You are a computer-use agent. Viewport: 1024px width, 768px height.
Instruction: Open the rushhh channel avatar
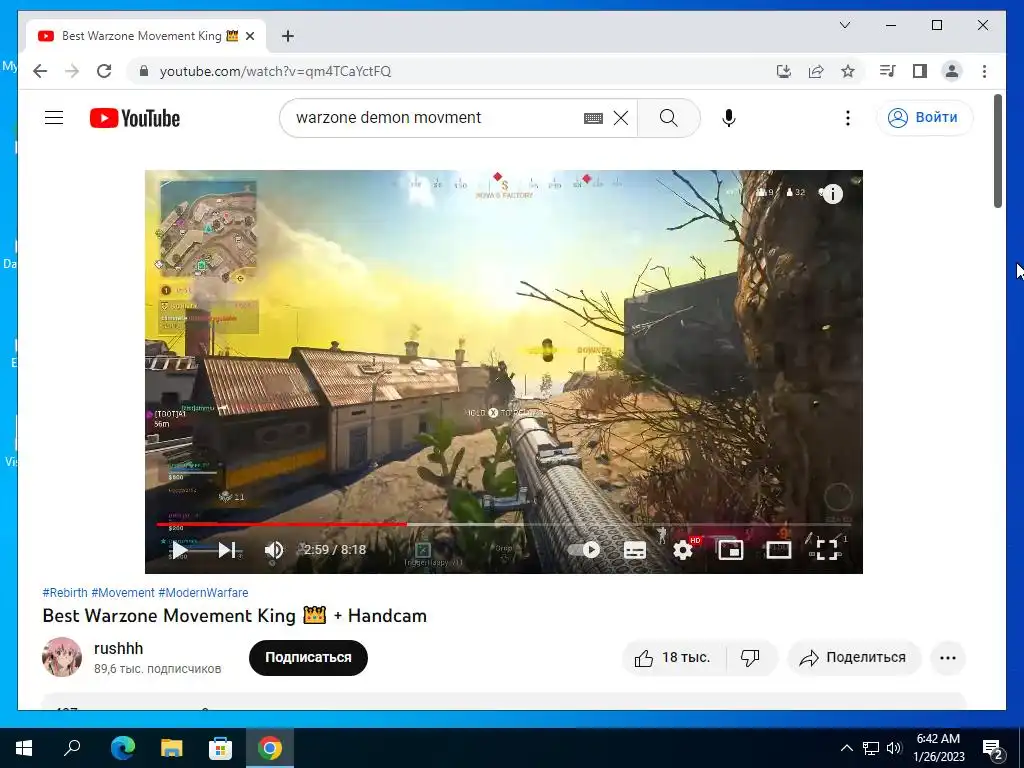[x=62, y=657]
